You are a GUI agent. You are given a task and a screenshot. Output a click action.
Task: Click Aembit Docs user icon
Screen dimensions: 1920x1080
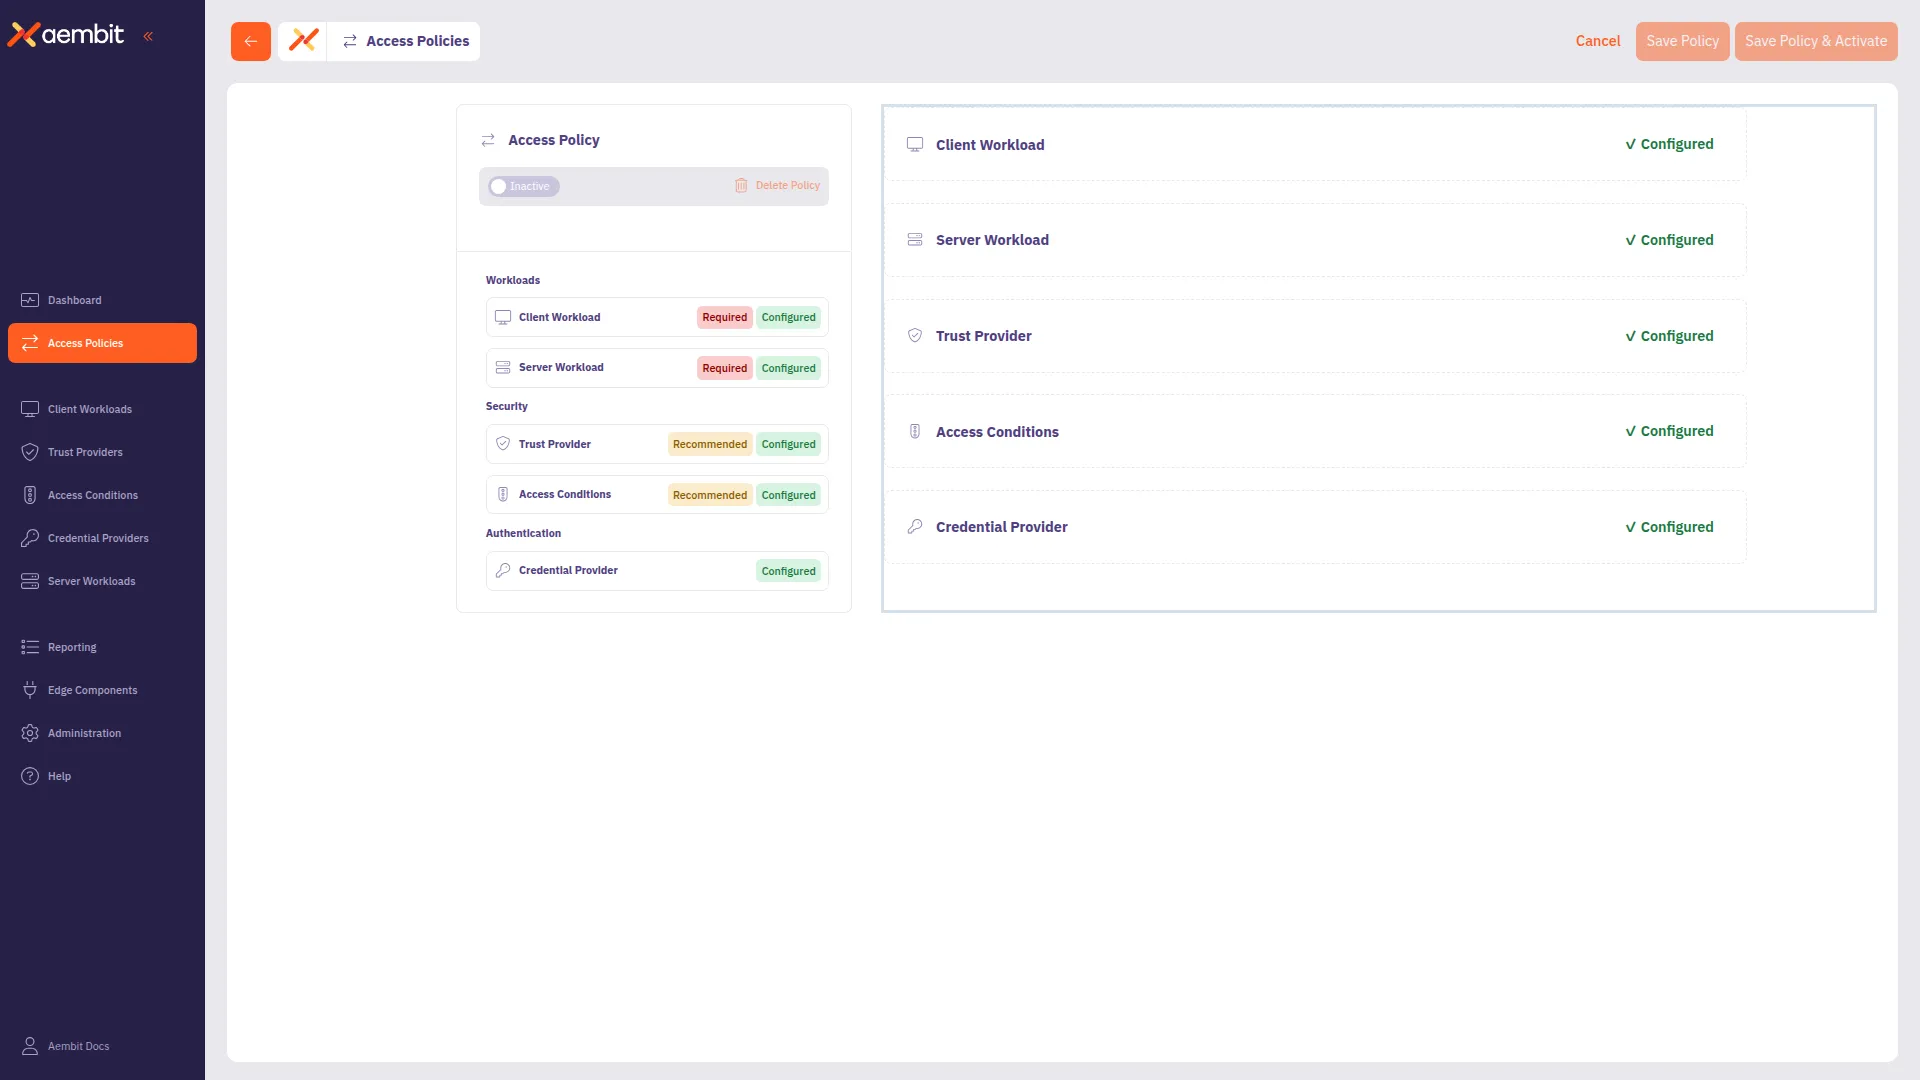click(30, 1046)
